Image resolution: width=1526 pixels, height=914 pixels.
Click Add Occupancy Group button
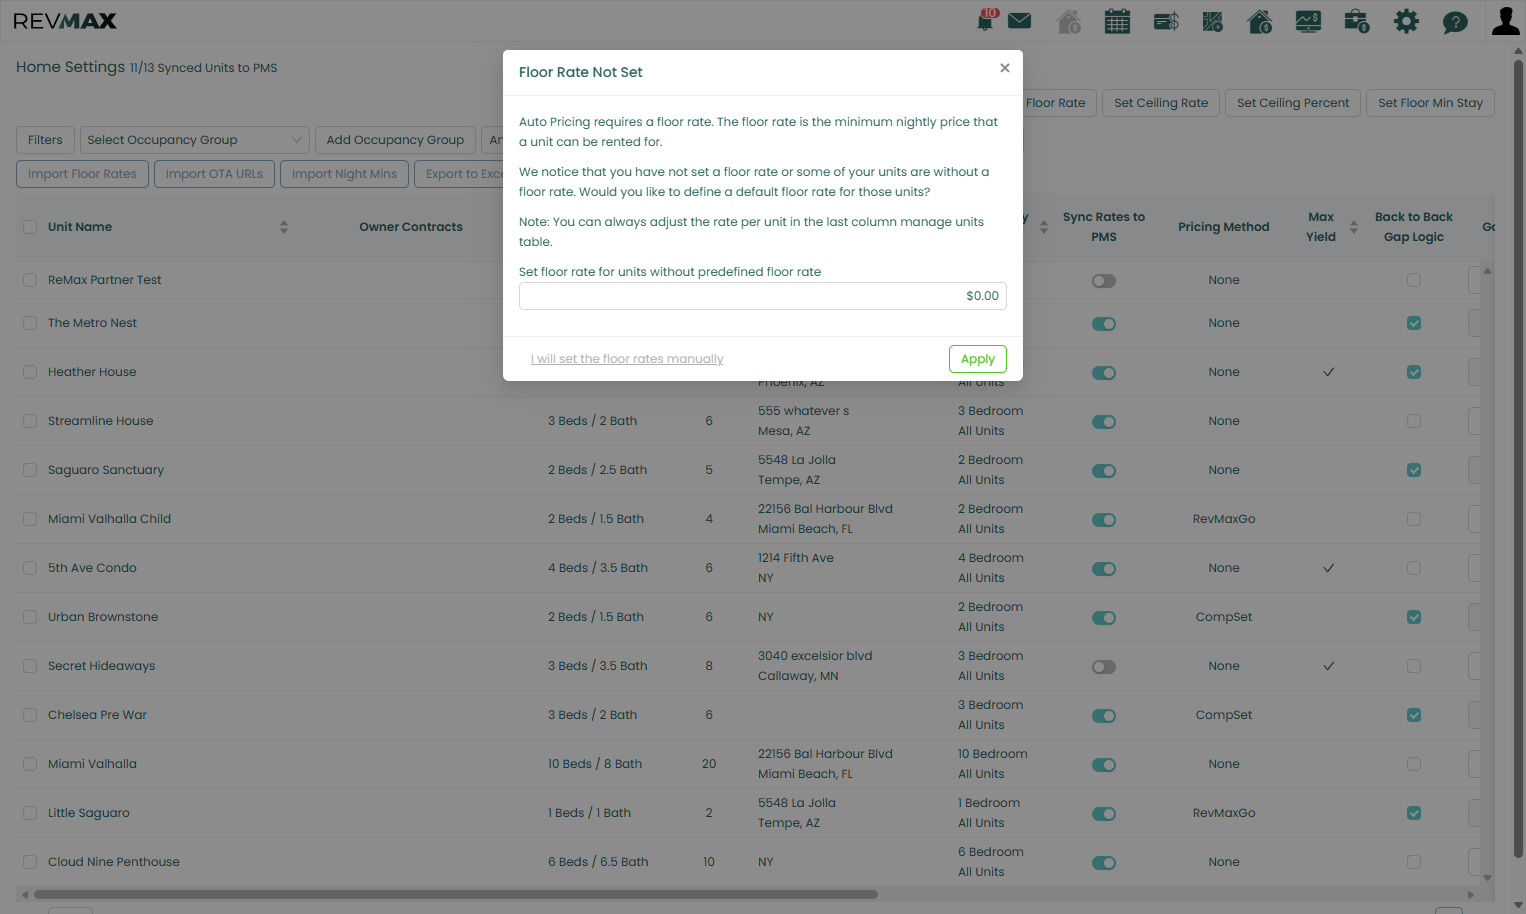395,140
